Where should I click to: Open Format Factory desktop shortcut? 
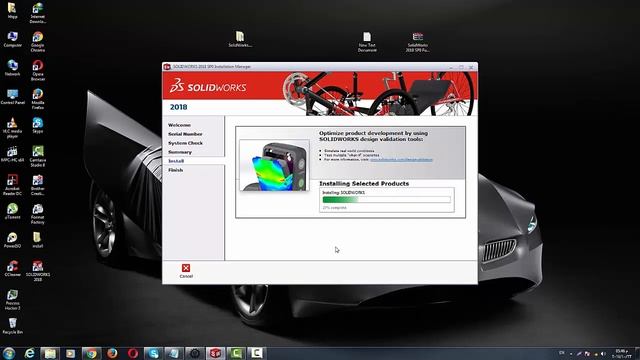pyautogui.click(x=38, y=213)
